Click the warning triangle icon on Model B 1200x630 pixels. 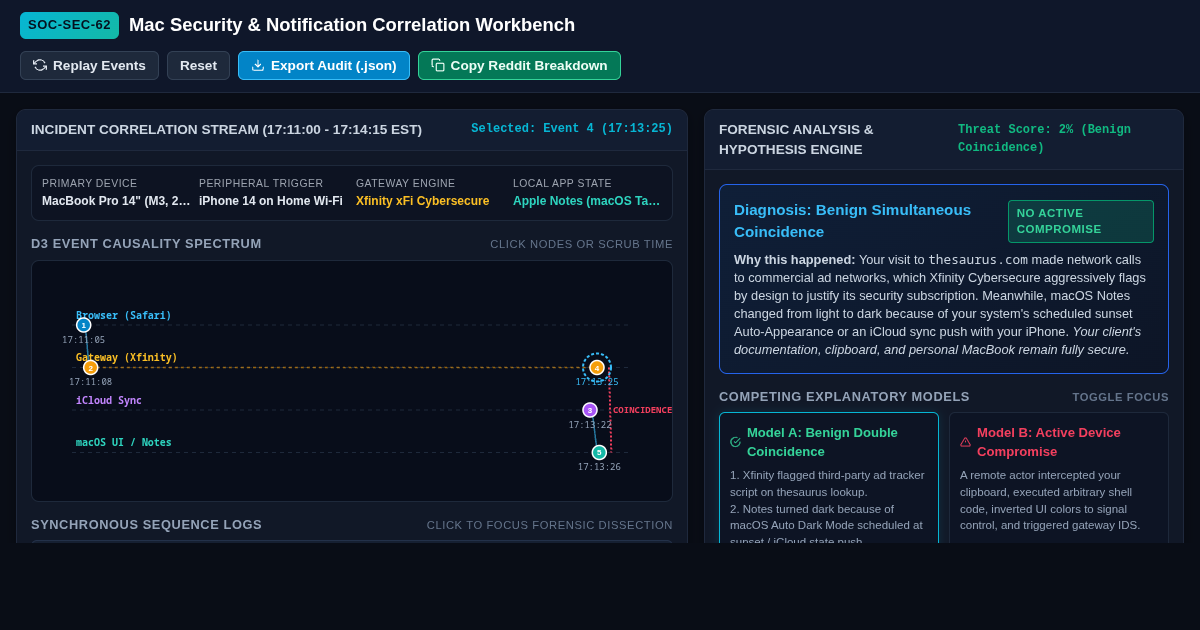(x=966, y=442)
